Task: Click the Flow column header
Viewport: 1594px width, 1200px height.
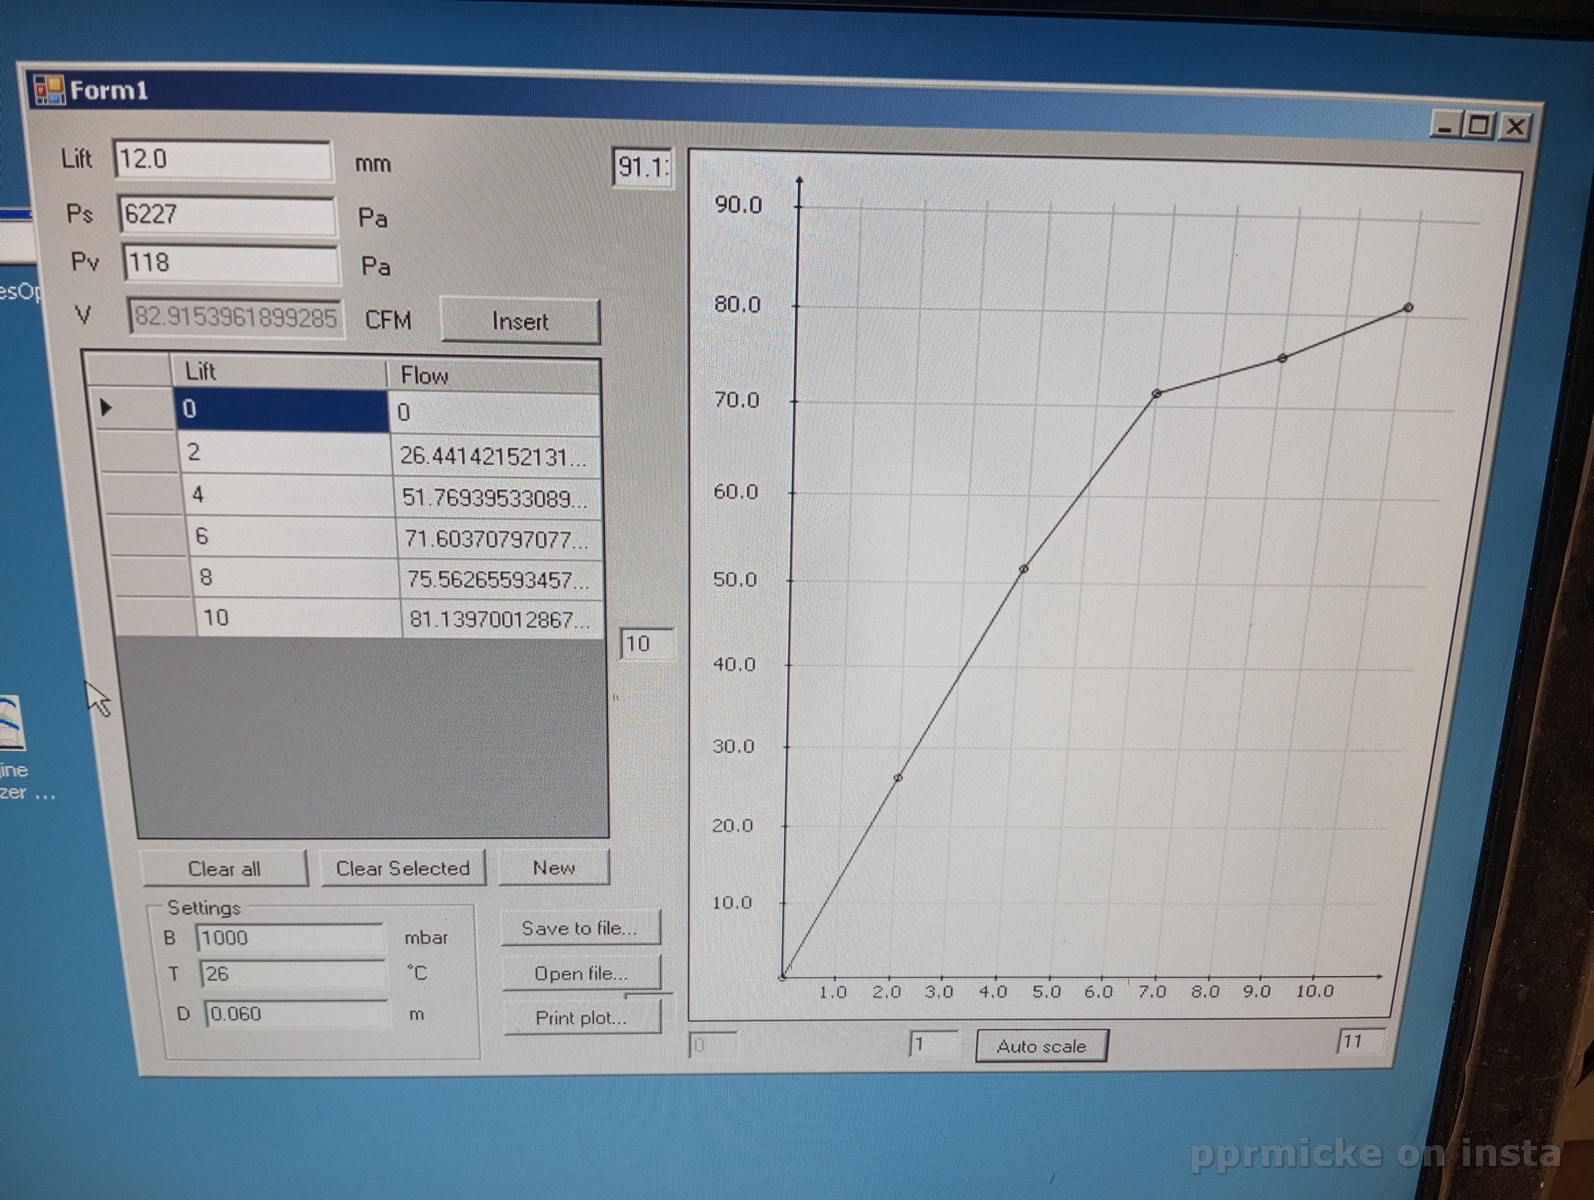Action: click(492, 375)
